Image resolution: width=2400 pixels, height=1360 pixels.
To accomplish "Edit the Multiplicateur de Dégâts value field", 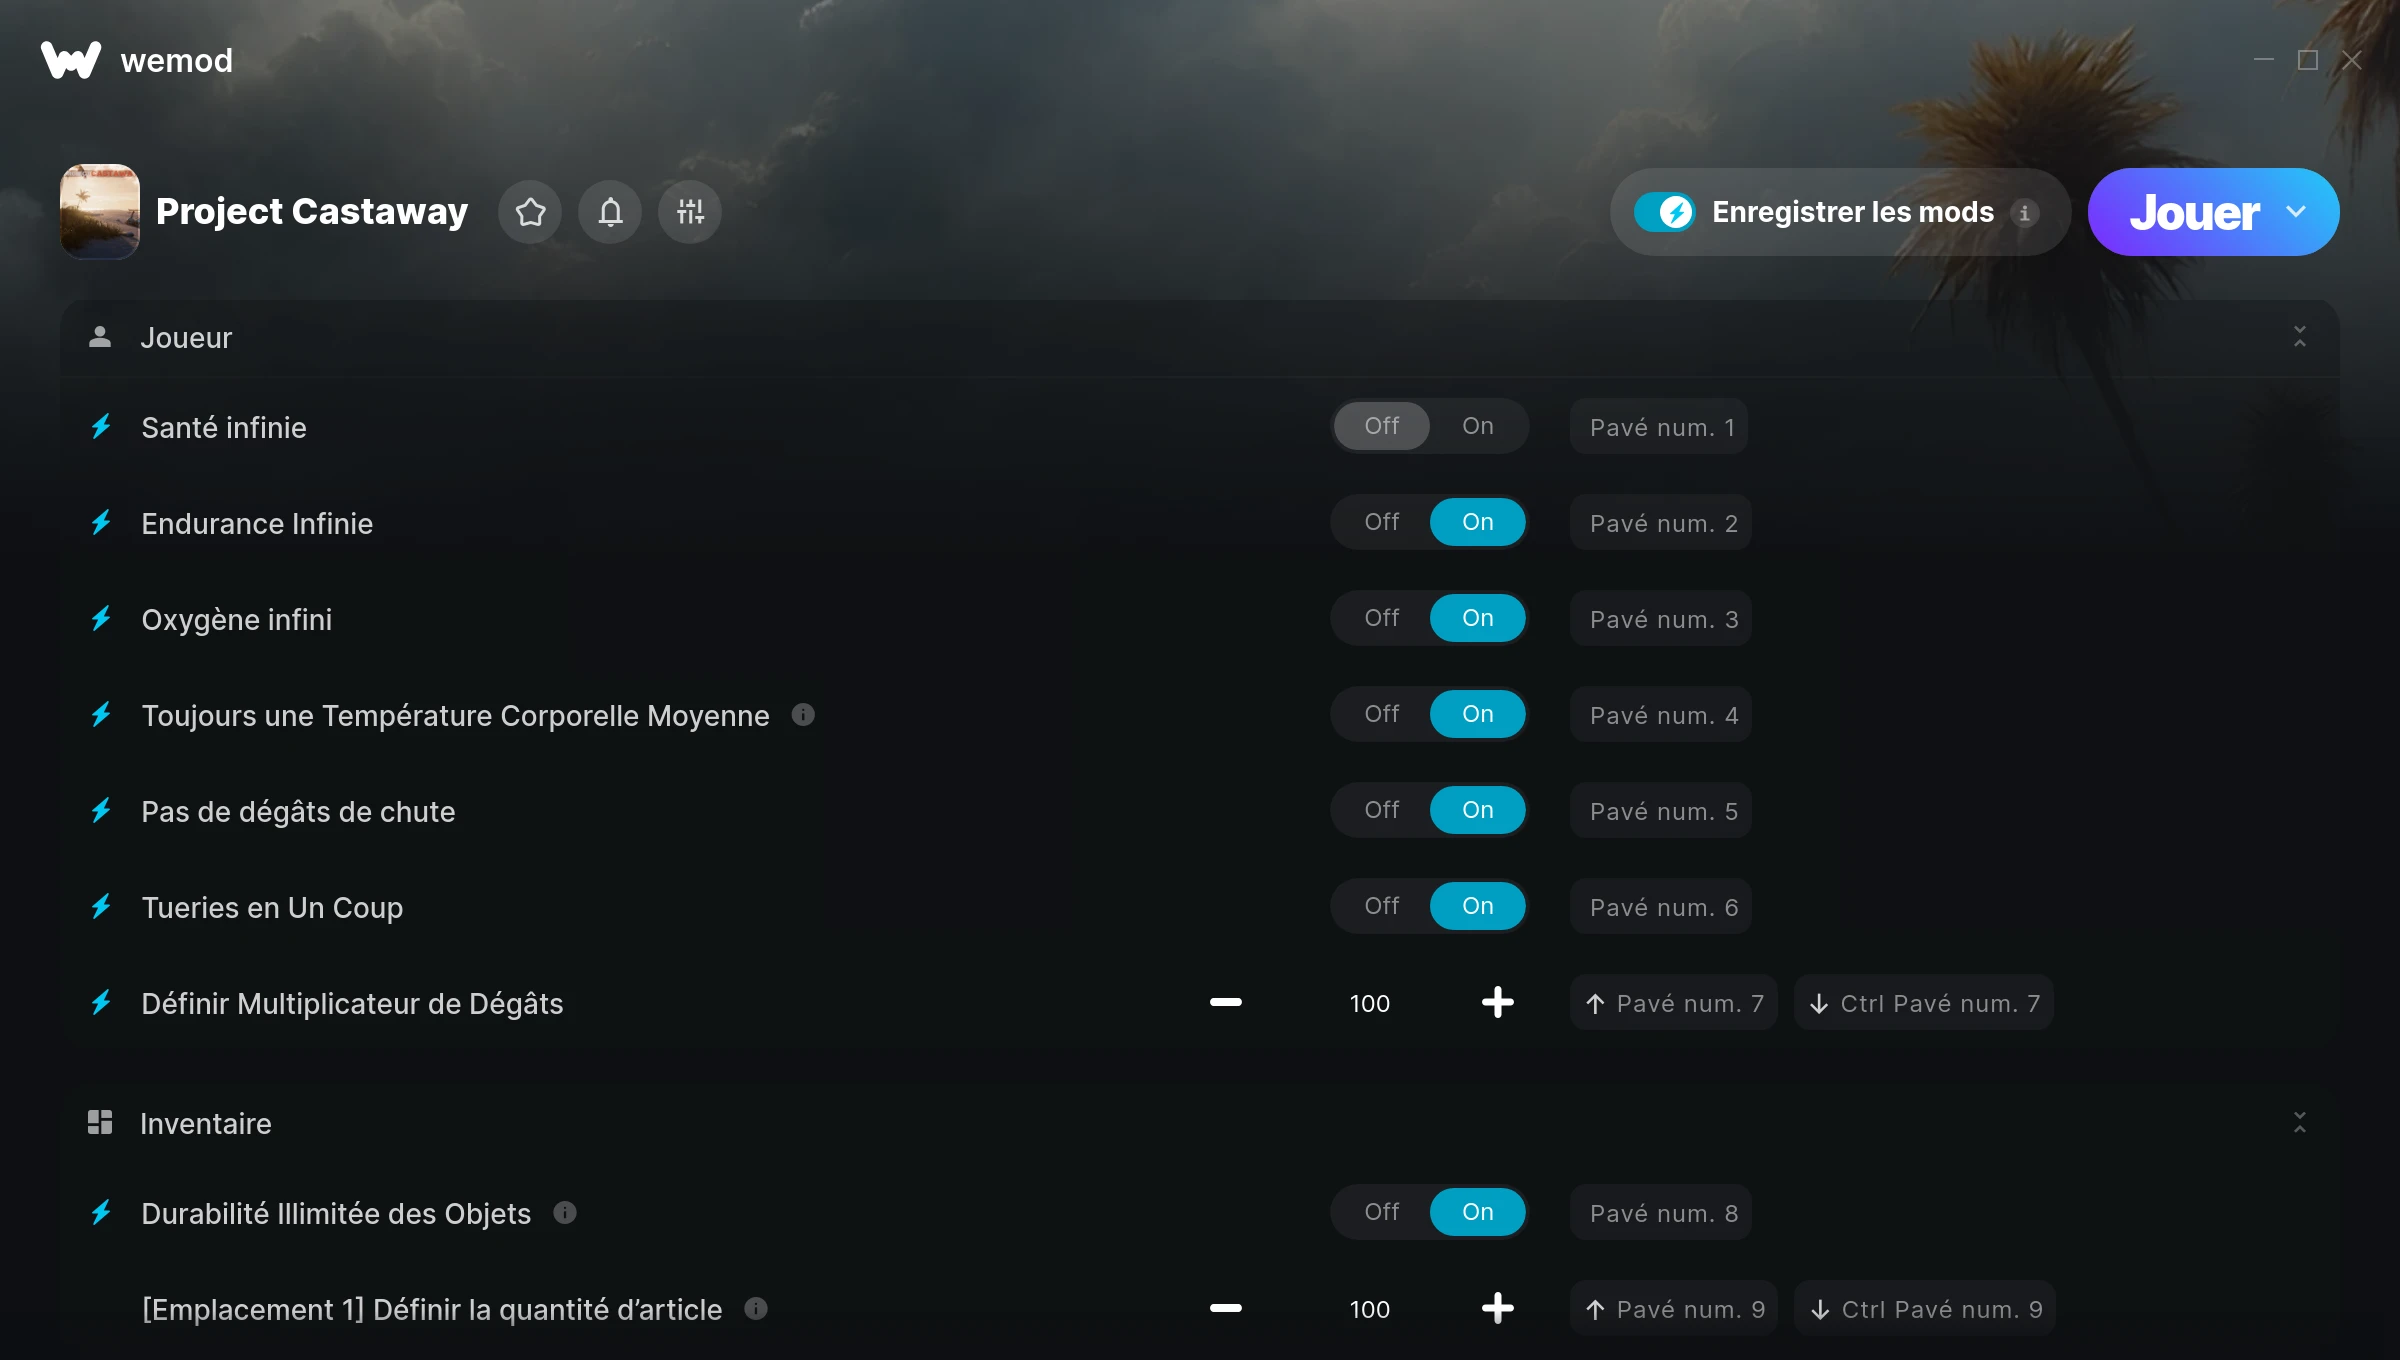I will coord(1370,1003).
